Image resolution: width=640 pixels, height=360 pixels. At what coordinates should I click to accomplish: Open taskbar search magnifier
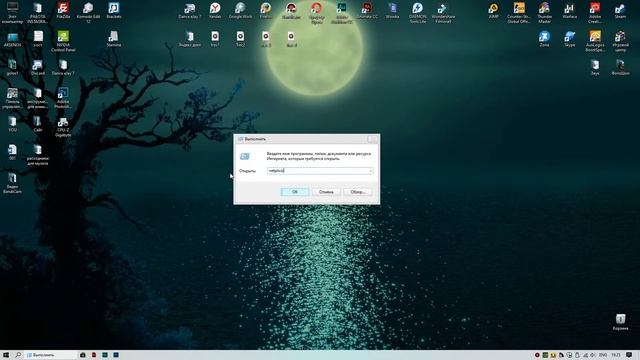18,355
